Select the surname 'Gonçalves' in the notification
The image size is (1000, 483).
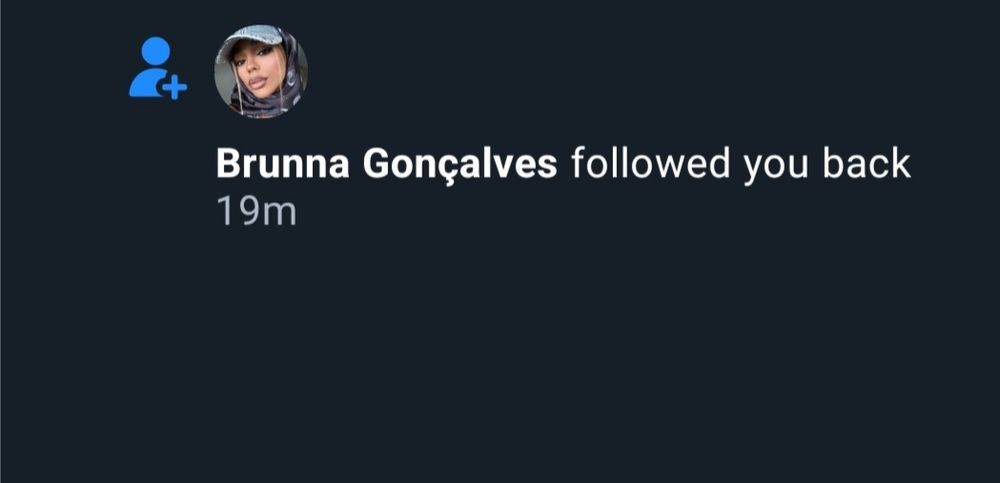pyautogui.click(x=460, y=166)
